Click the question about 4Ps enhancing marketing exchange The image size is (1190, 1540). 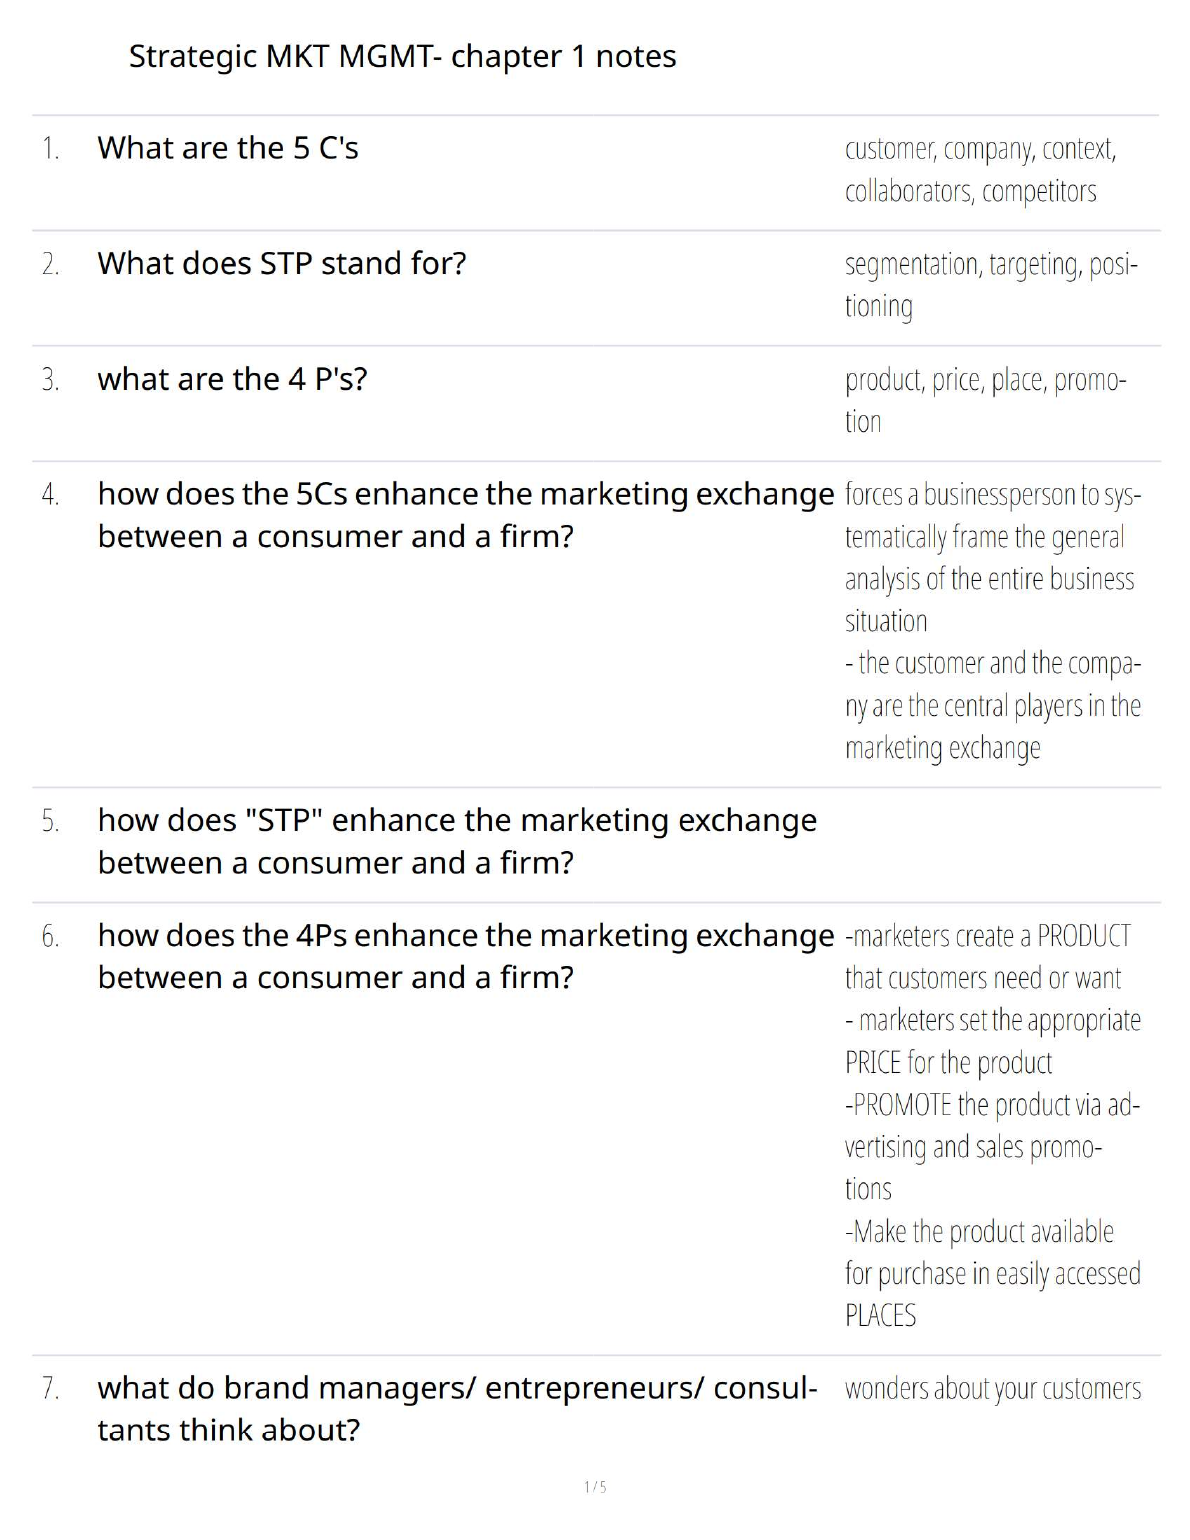tap(465, 956)
